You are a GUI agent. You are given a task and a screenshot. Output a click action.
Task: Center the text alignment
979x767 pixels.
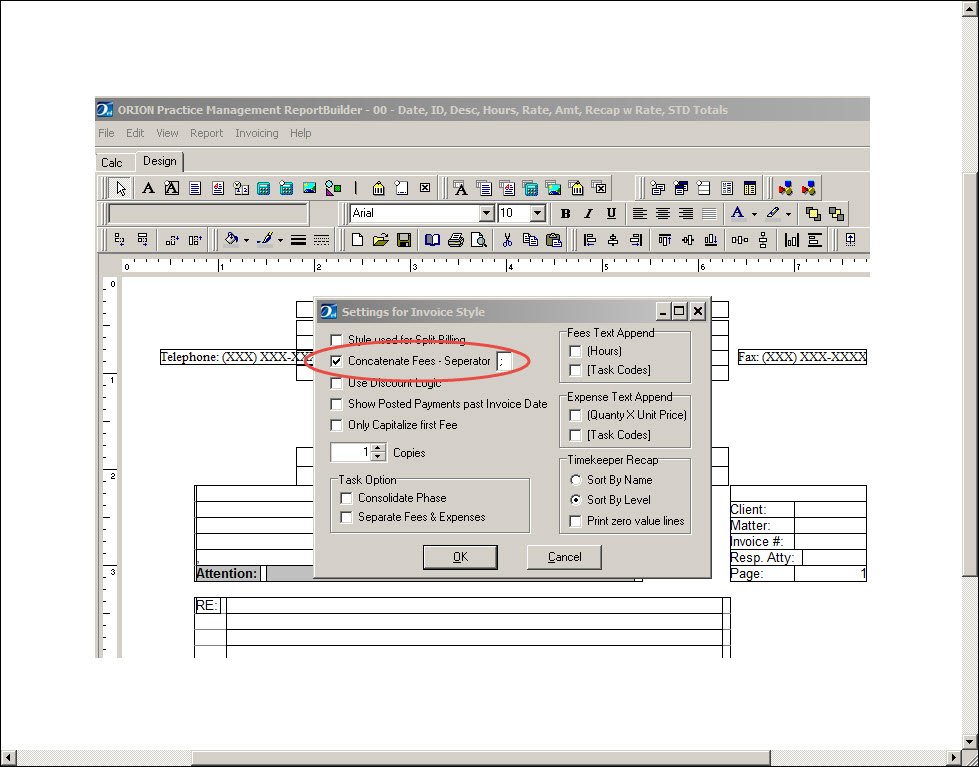(662, 214)
